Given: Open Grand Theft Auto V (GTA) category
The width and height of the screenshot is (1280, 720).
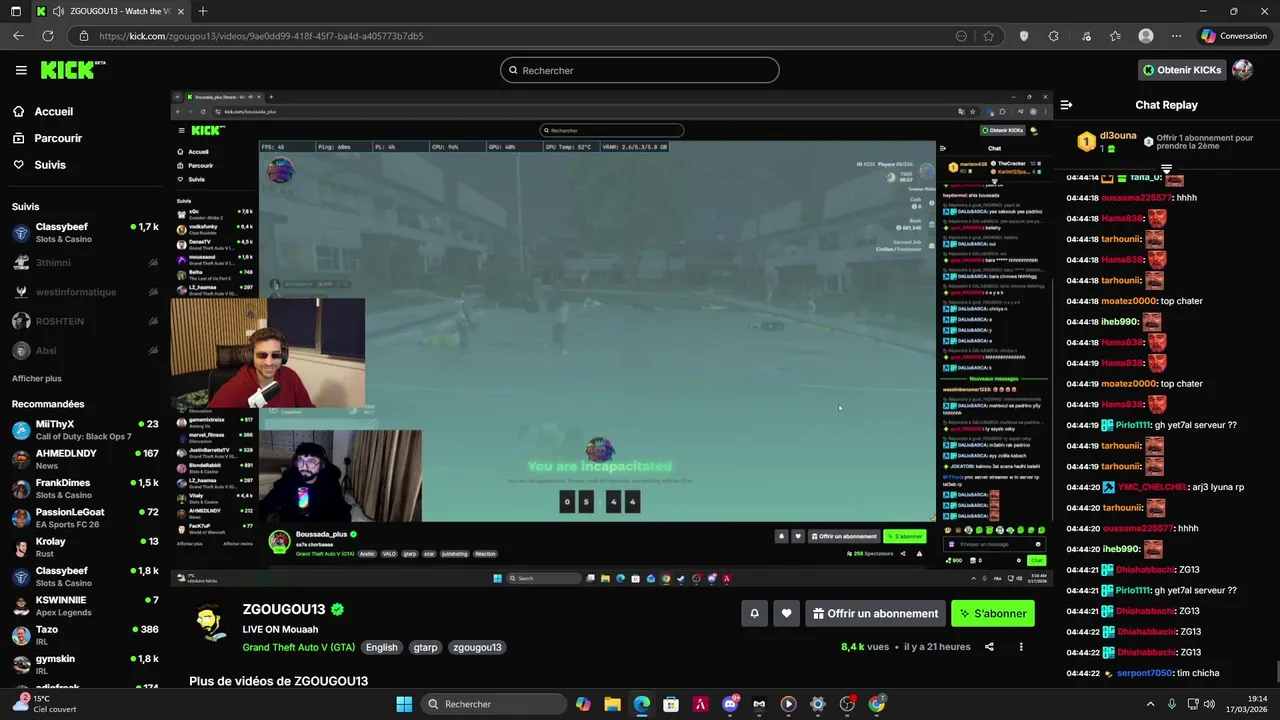Looking at the screenshot, I should point(298,647).
